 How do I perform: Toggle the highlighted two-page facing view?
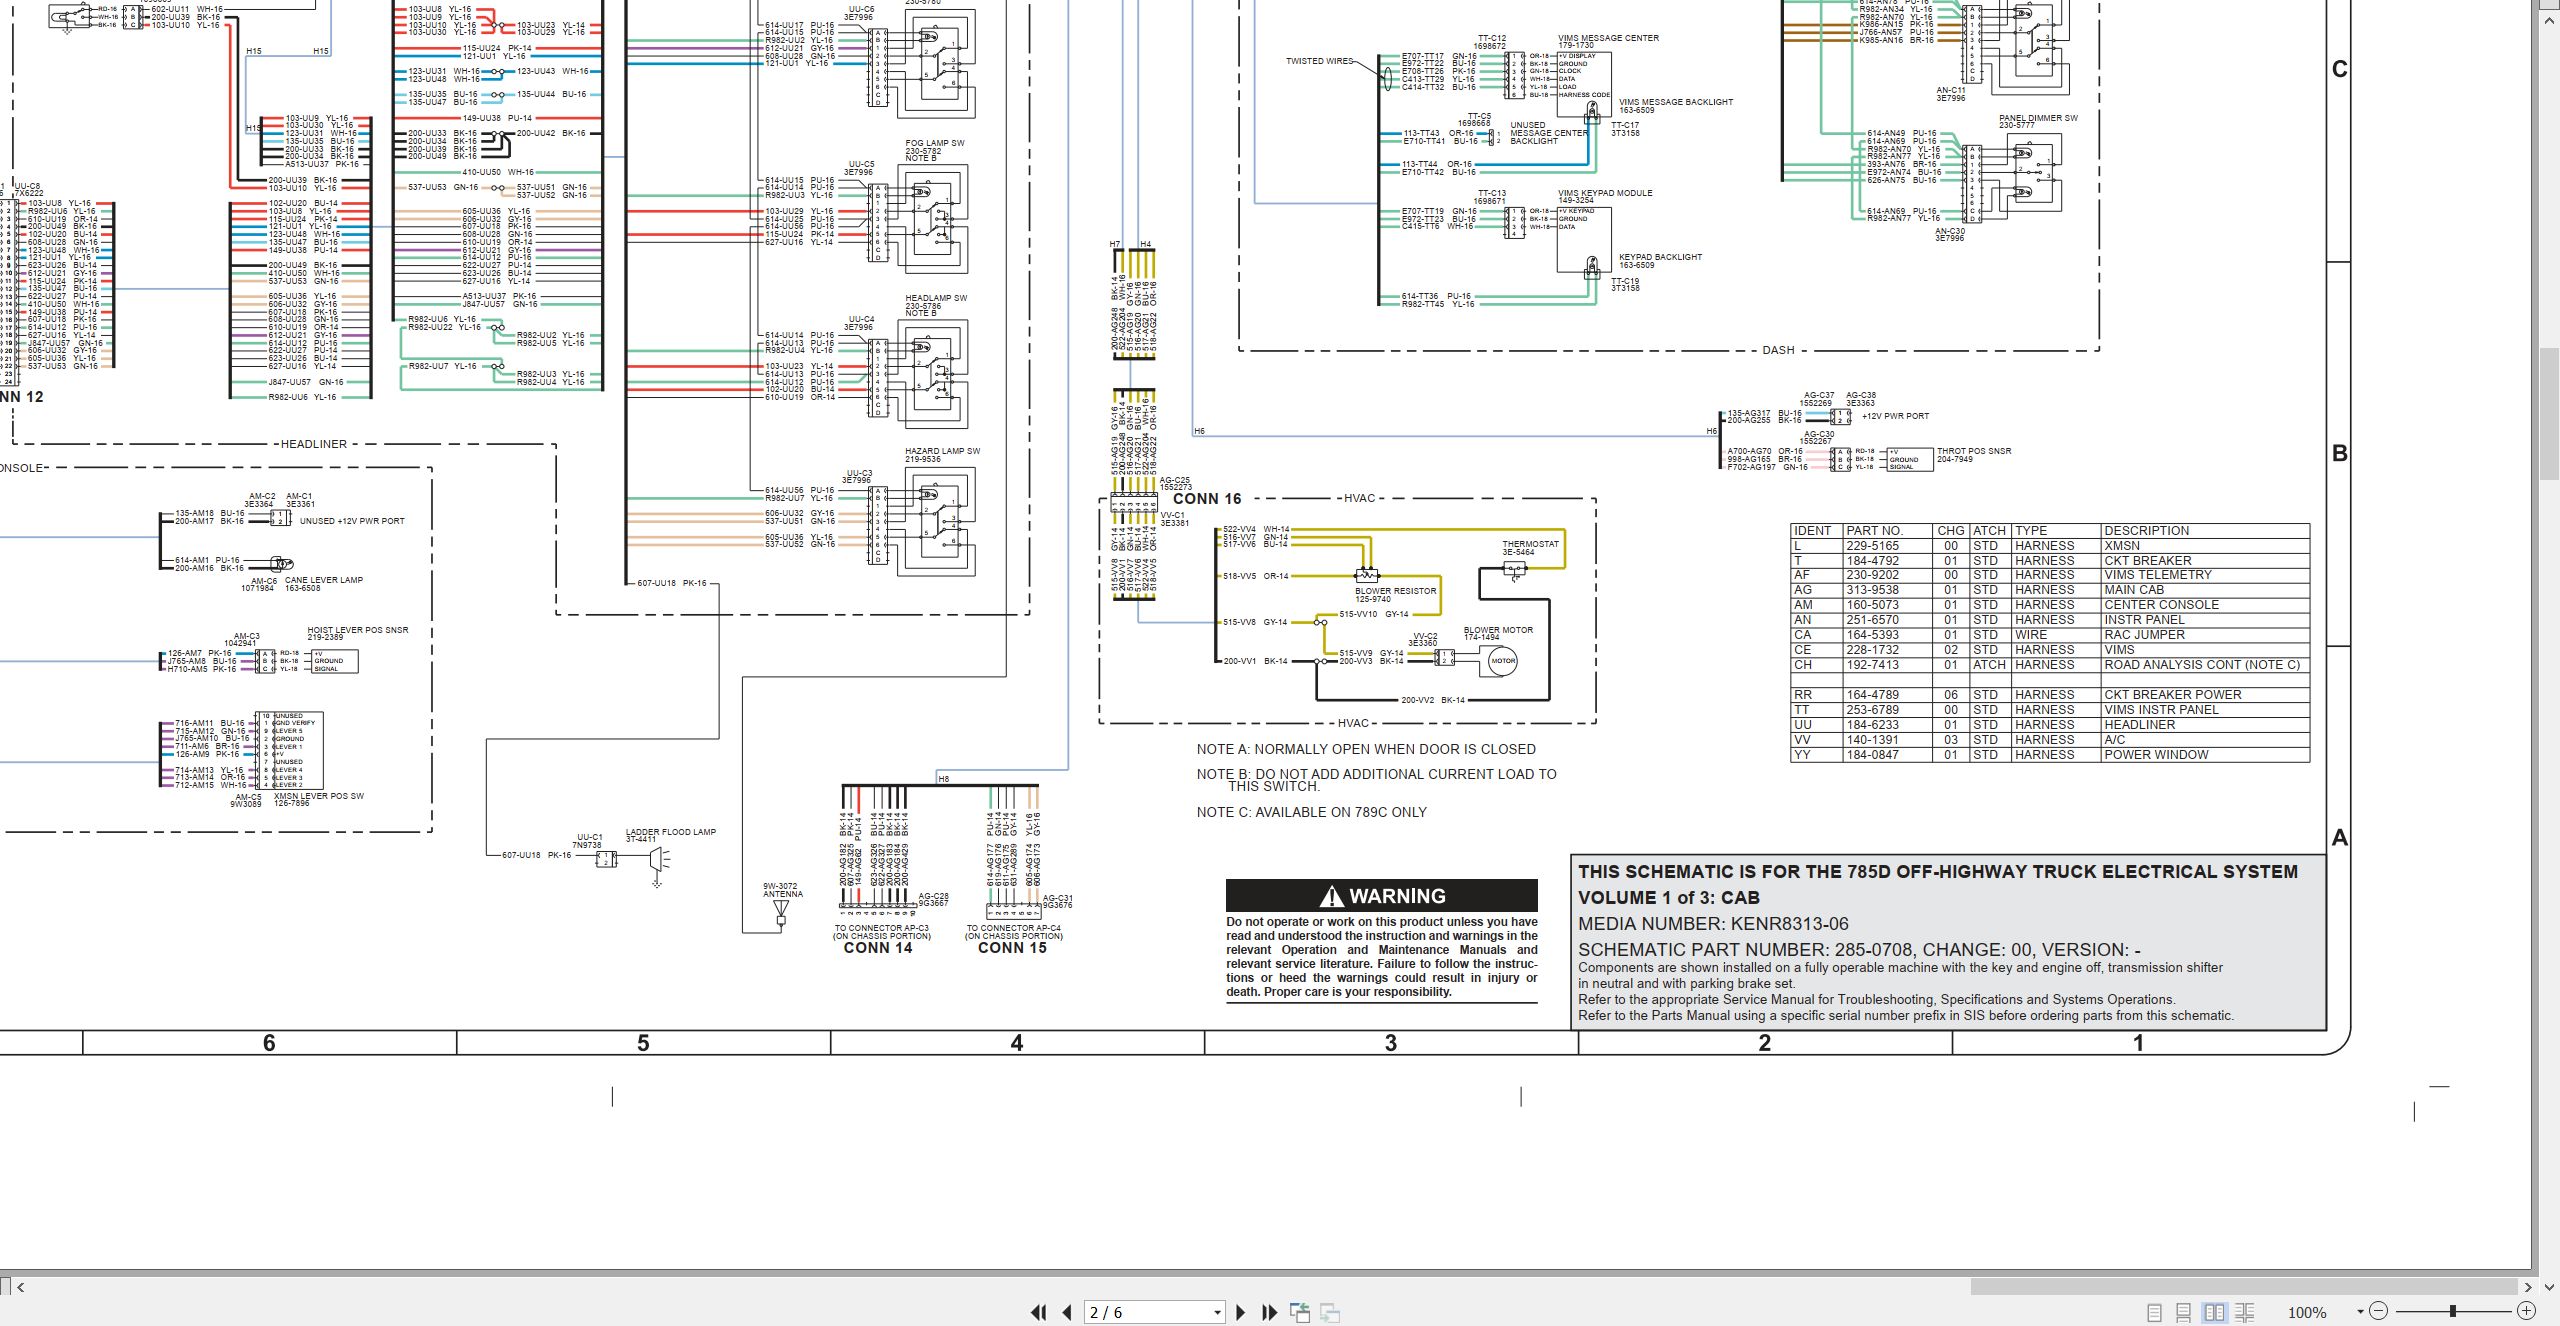[2214, 1312]
